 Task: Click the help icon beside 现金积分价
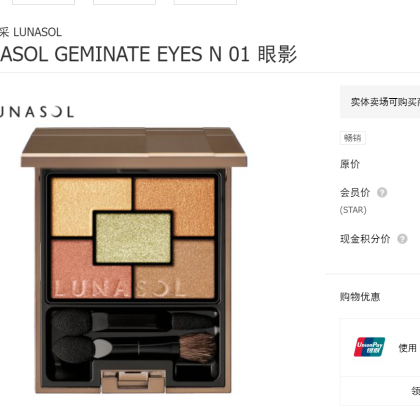coord(402,239)
